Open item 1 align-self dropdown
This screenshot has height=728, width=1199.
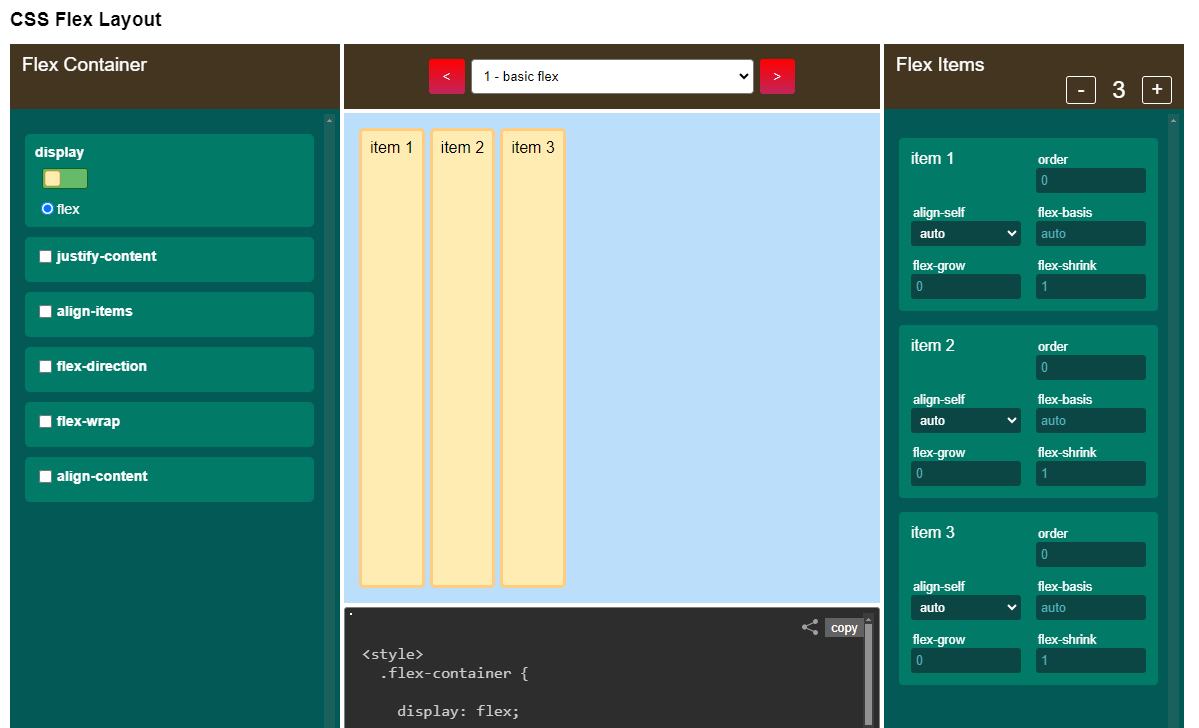[965, 234]
